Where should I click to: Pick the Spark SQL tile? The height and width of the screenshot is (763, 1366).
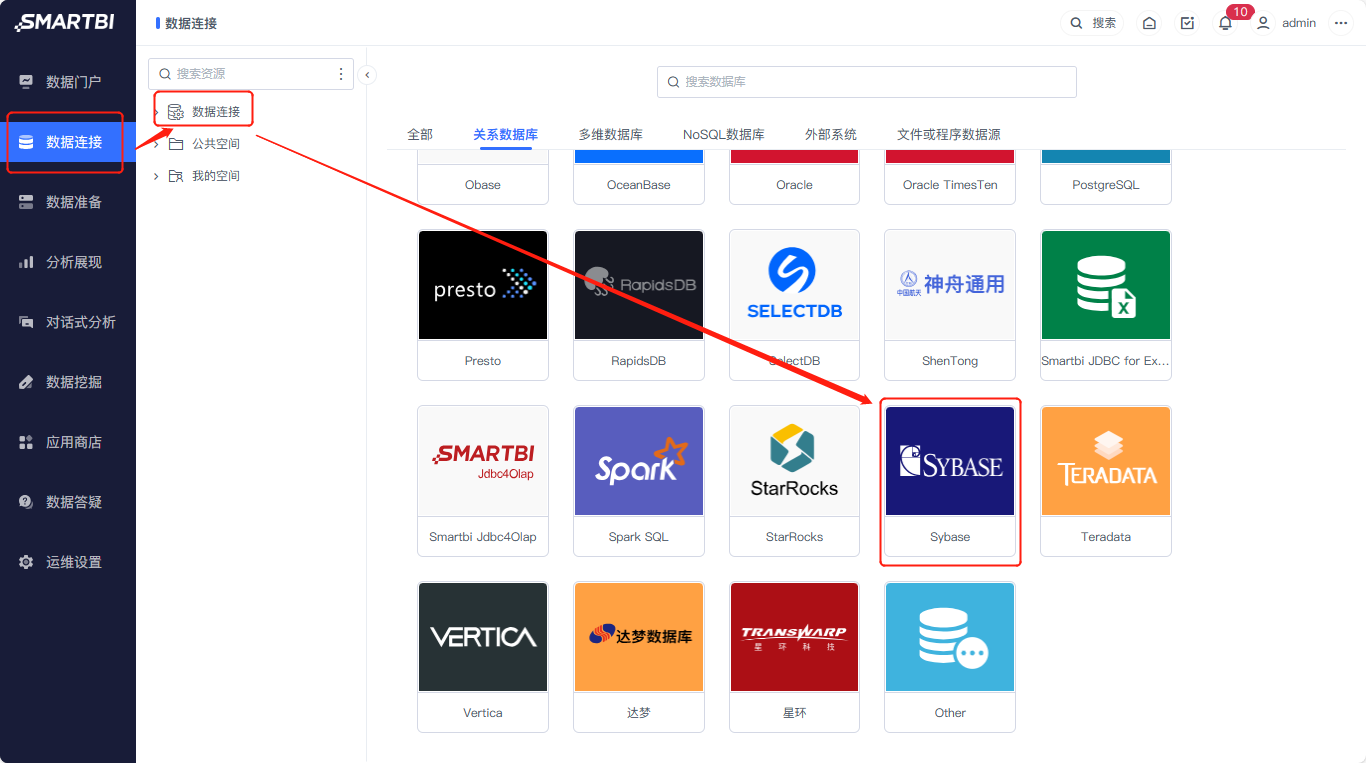tap(639, 481)
